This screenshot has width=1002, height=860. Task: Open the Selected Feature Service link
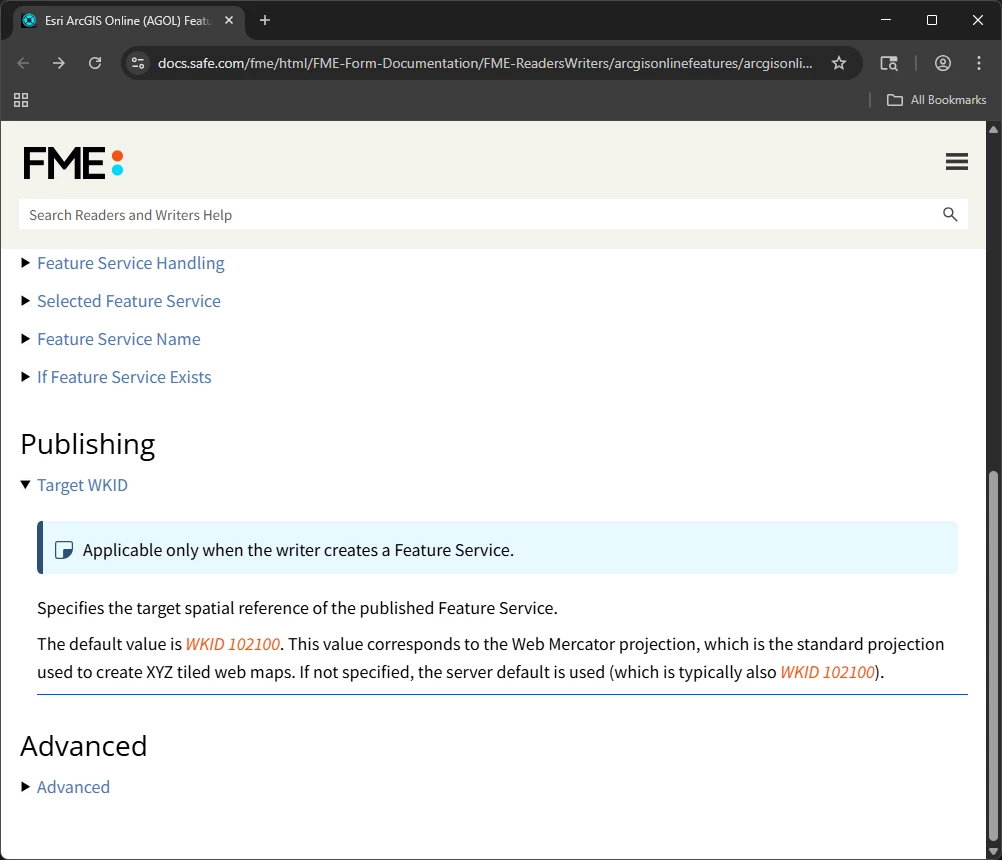tap(128, 301)
